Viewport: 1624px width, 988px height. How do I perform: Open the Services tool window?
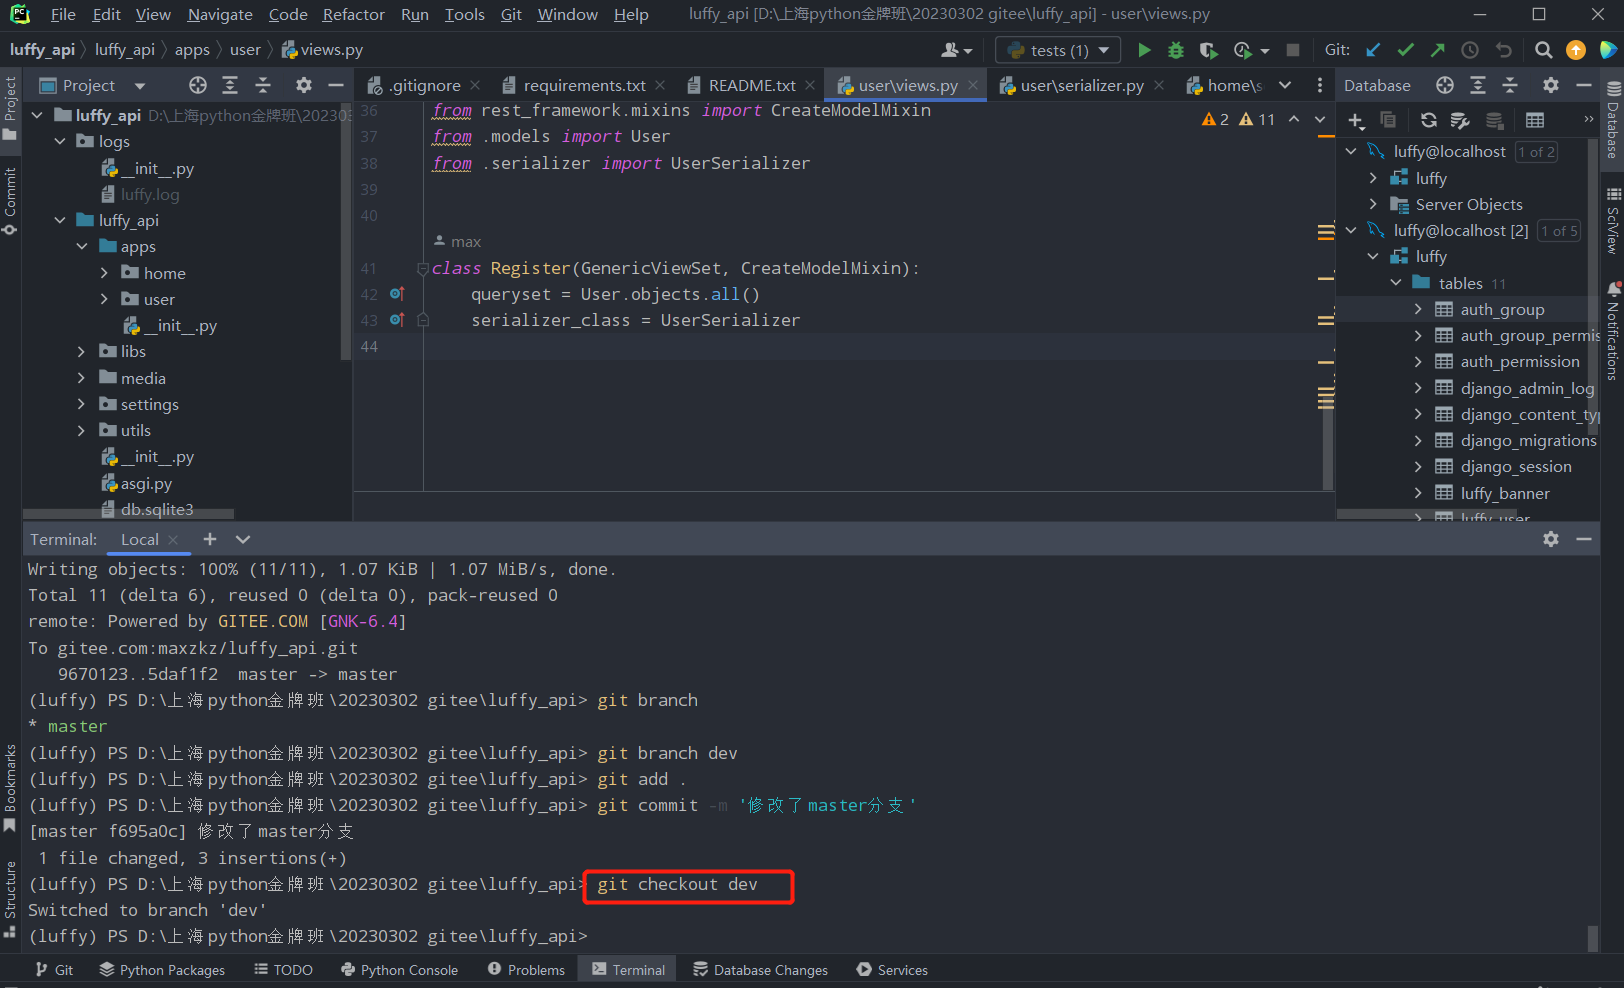click(892, 970)
